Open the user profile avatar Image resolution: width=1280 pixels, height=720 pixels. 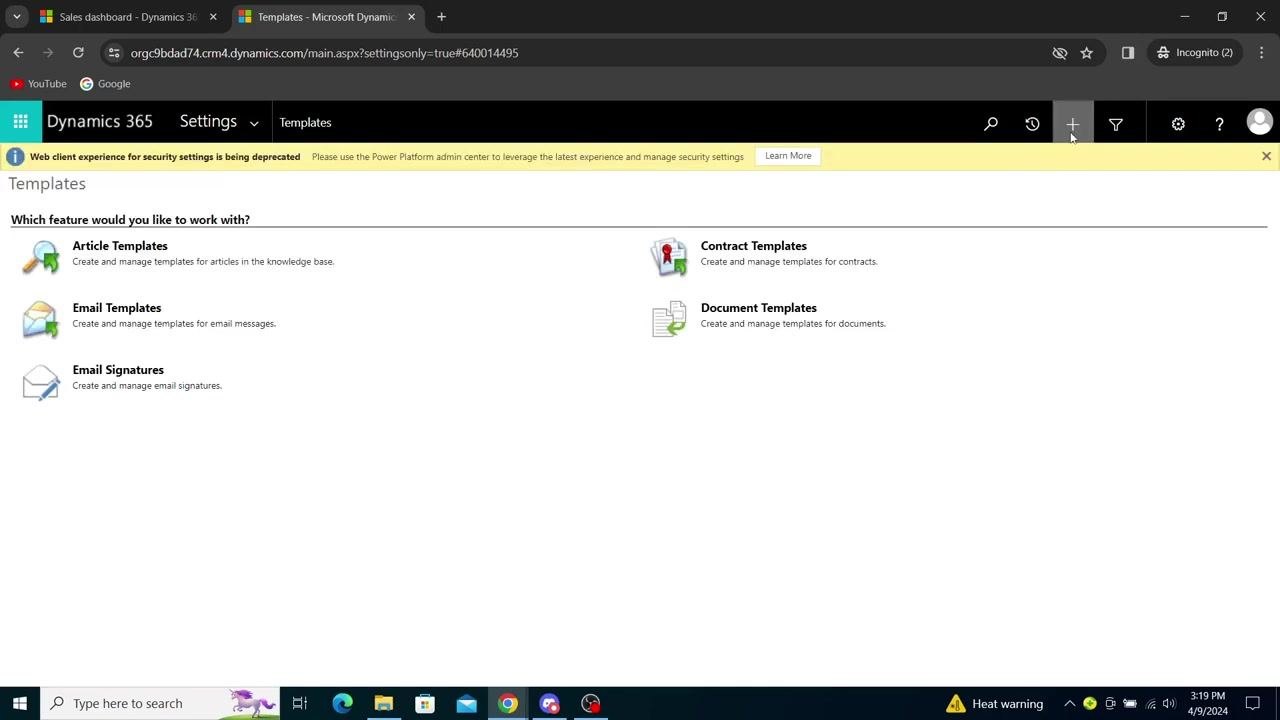coord(1259,122)
